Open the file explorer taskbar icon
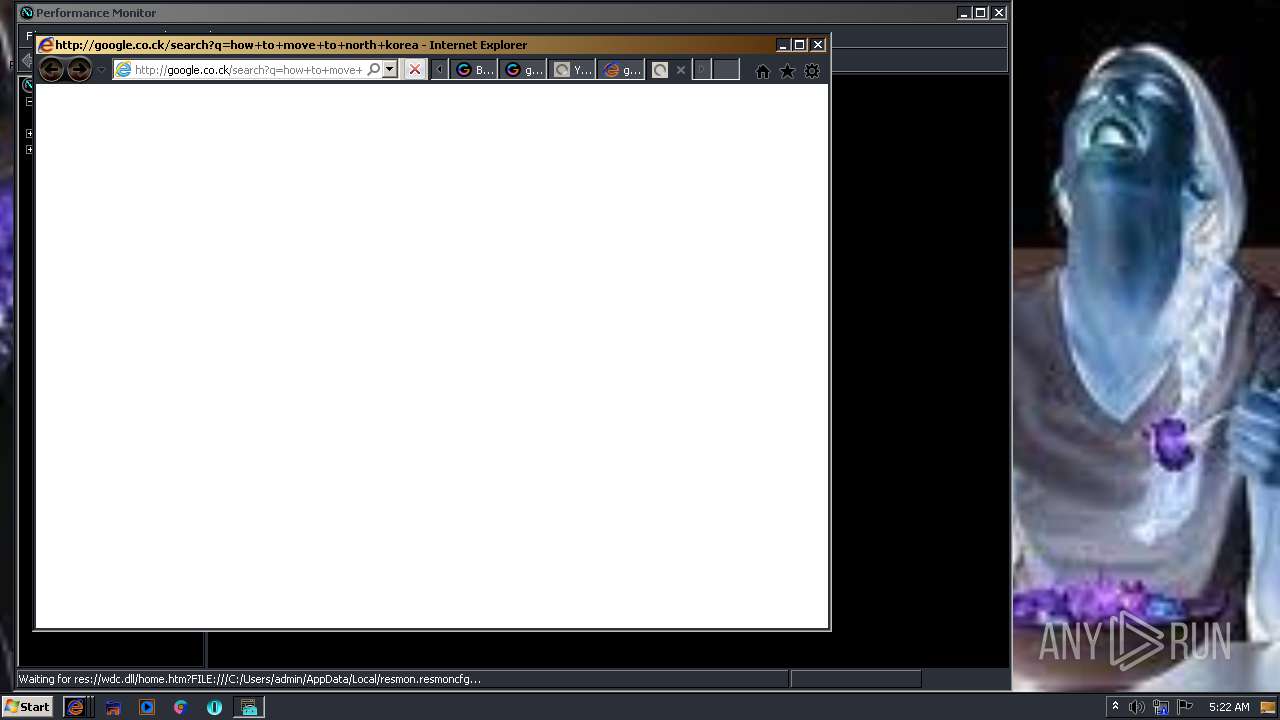Image resolution: width=1280 pixels, height=720 pixels. tap(113, 707)
